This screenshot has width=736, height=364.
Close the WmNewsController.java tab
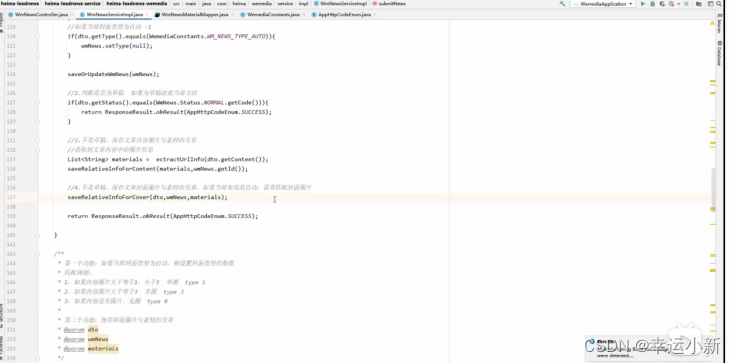(x=71, y=15)
